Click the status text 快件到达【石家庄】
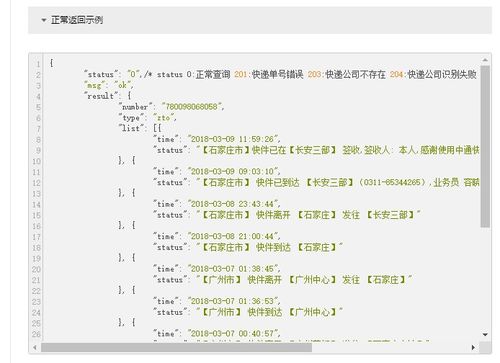 (297, 247)
